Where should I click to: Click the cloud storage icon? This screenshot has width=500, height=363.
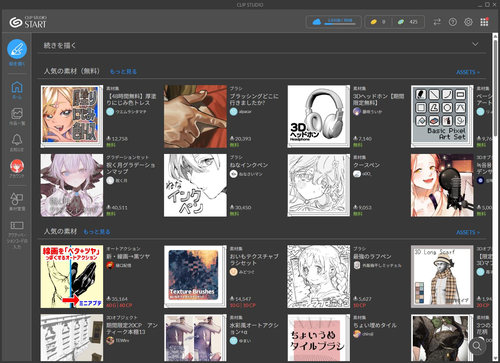(317, 22)
